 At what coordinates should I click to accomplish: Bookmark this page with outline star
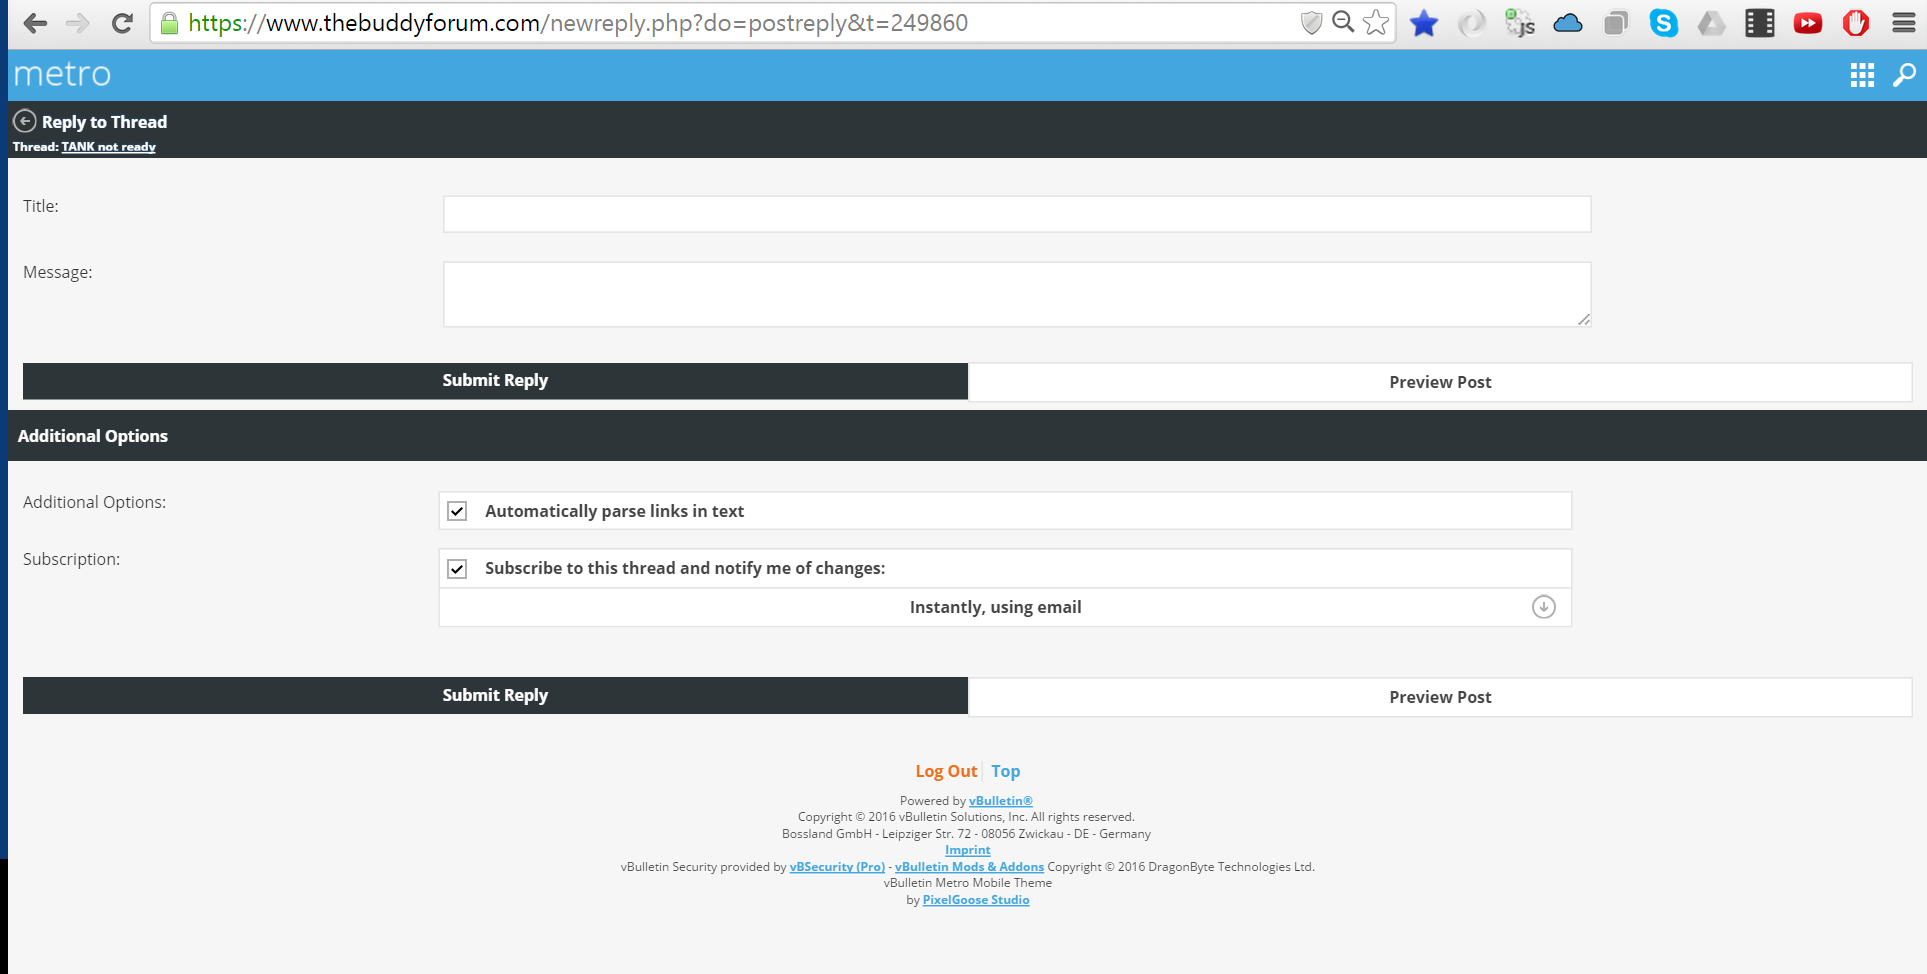(x=1376, y=22)
